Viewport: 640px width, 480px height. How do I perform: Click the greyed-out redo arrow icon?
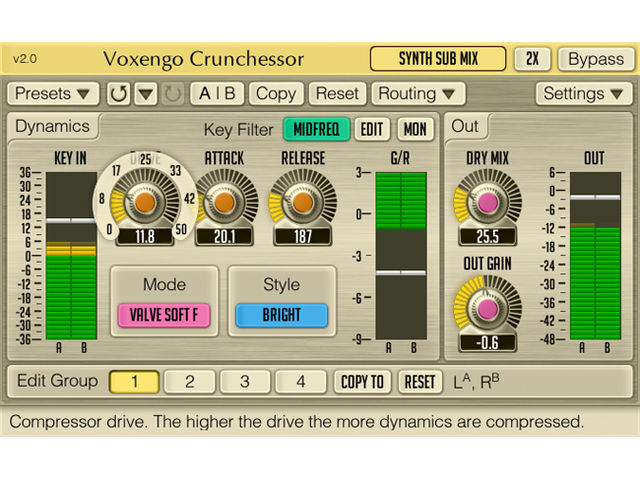tap(173, 94)
